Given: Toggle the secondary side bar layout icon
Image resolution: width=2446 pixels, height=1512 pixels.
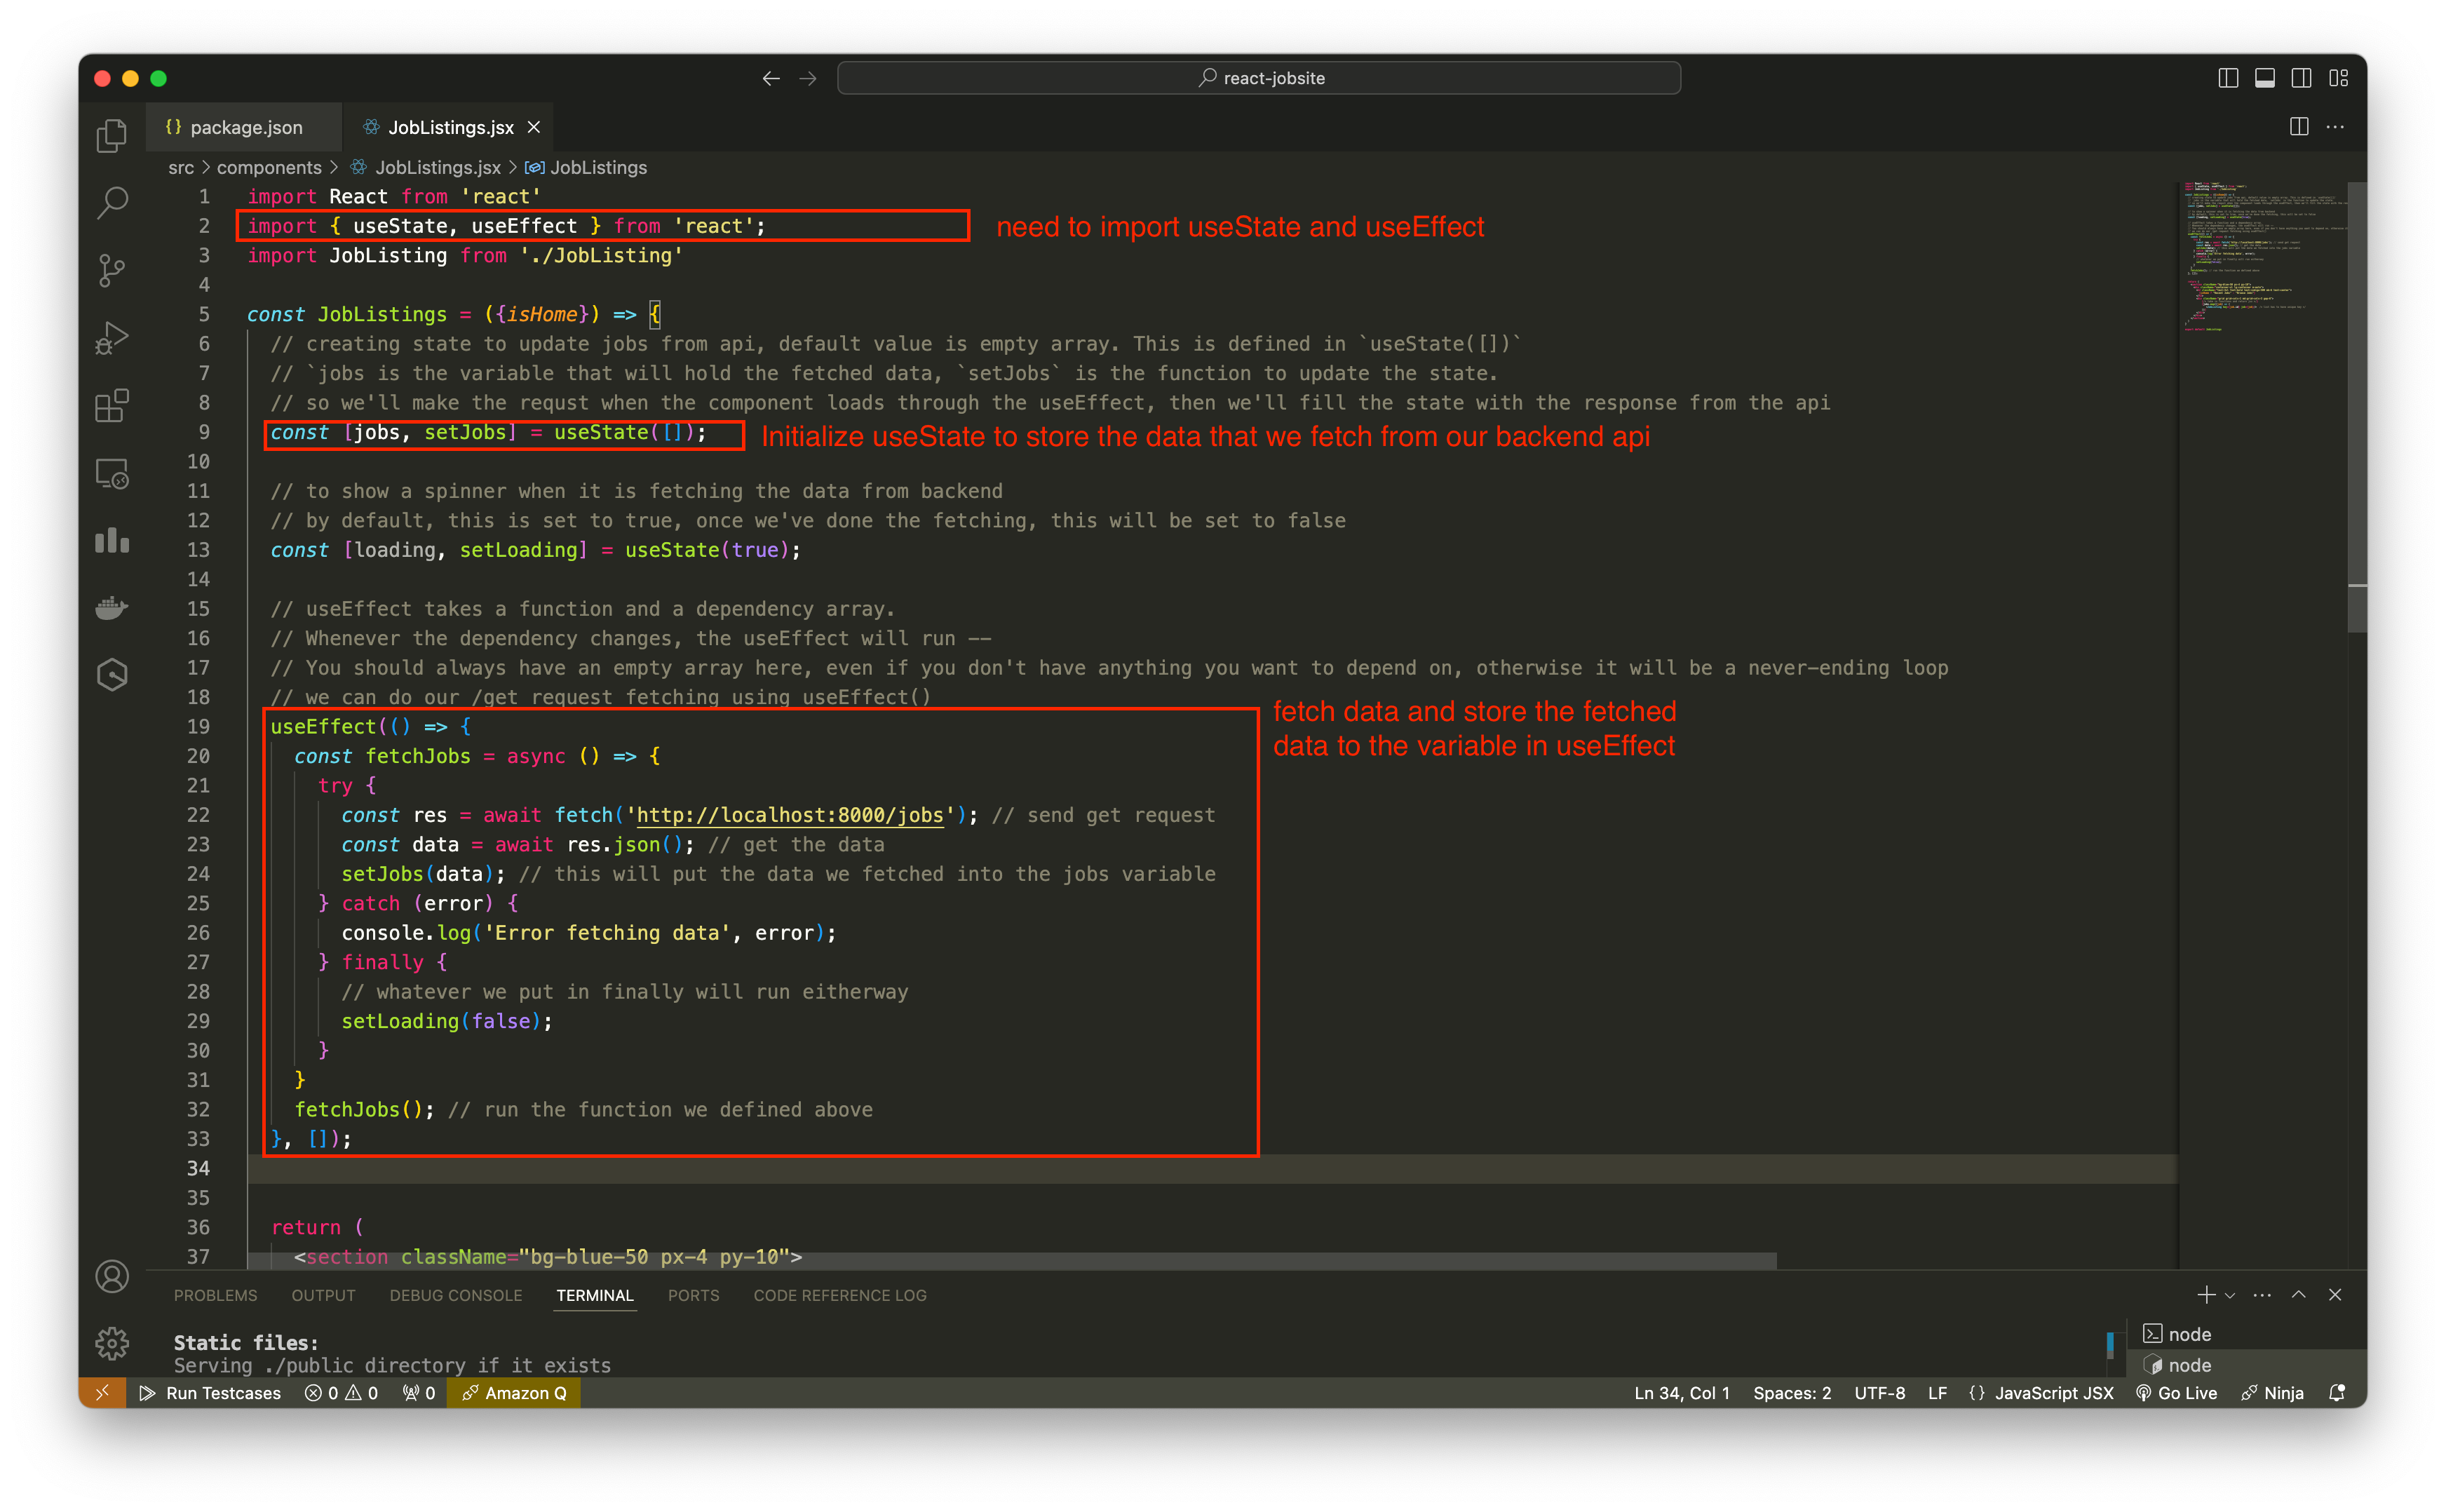Looking at the screenshot, I should click(2301, 78).
